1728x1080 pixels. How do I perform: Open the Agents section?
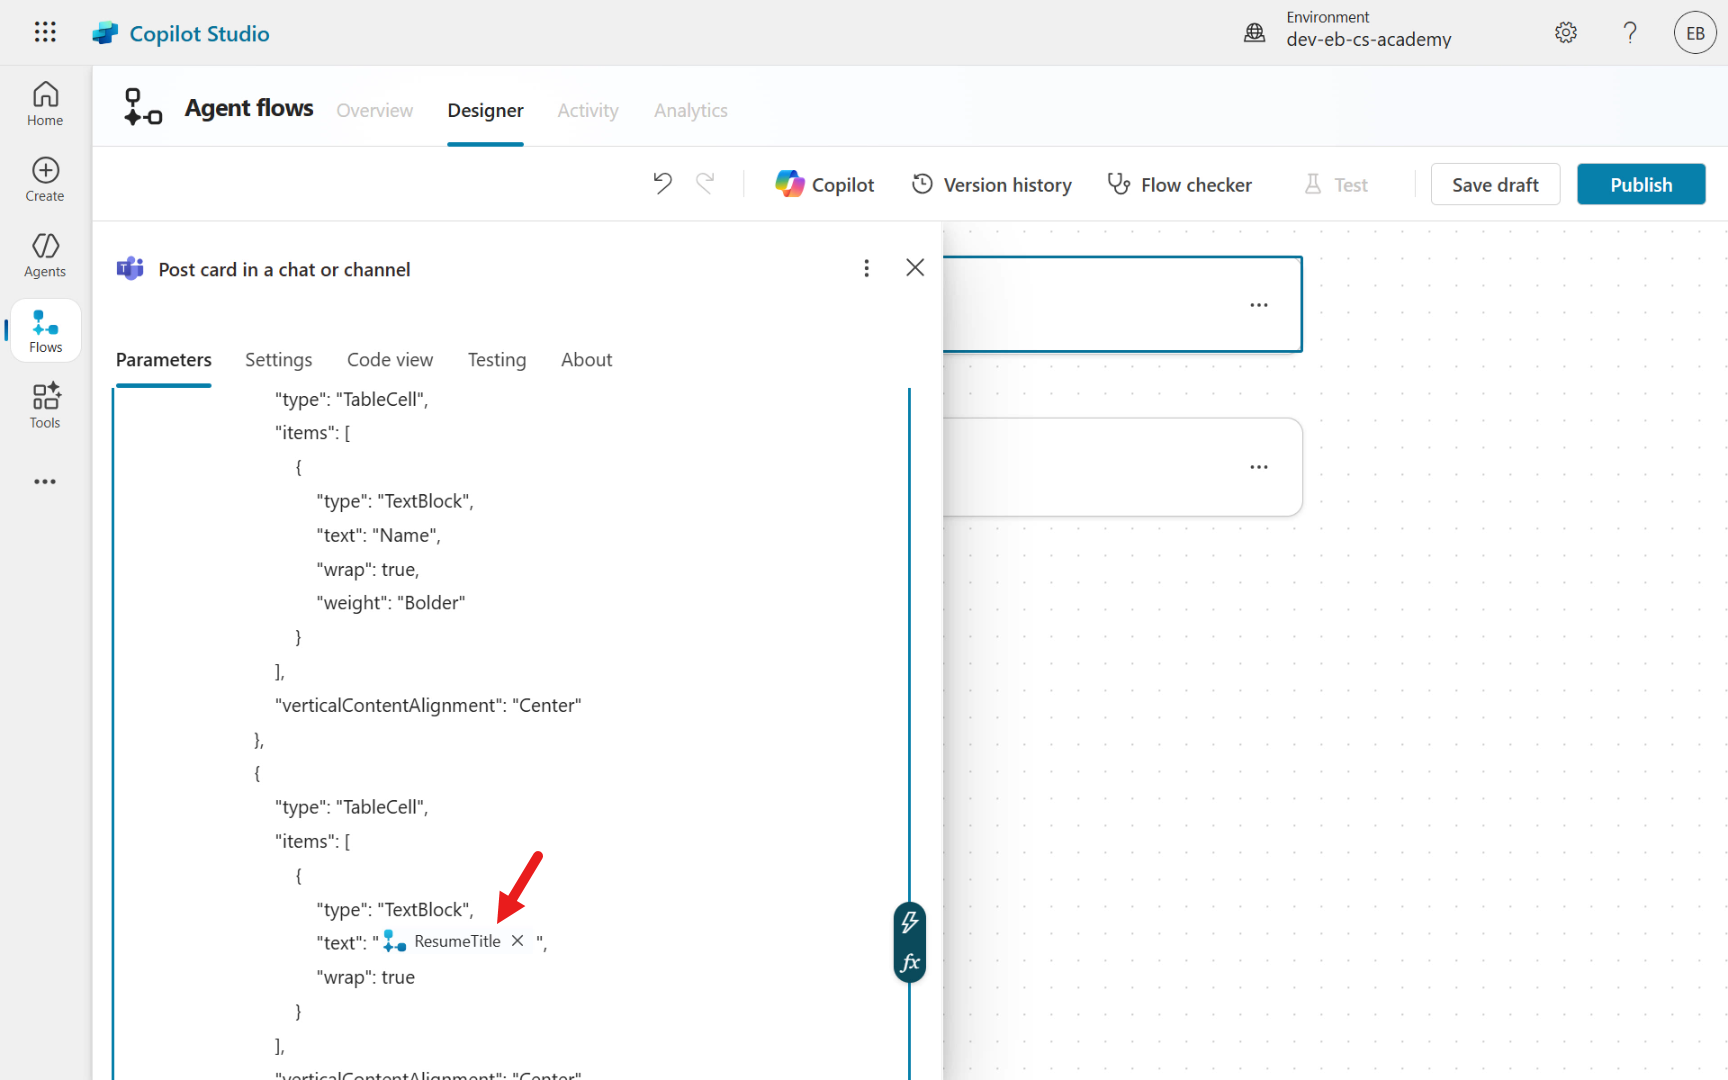(45, 255)
